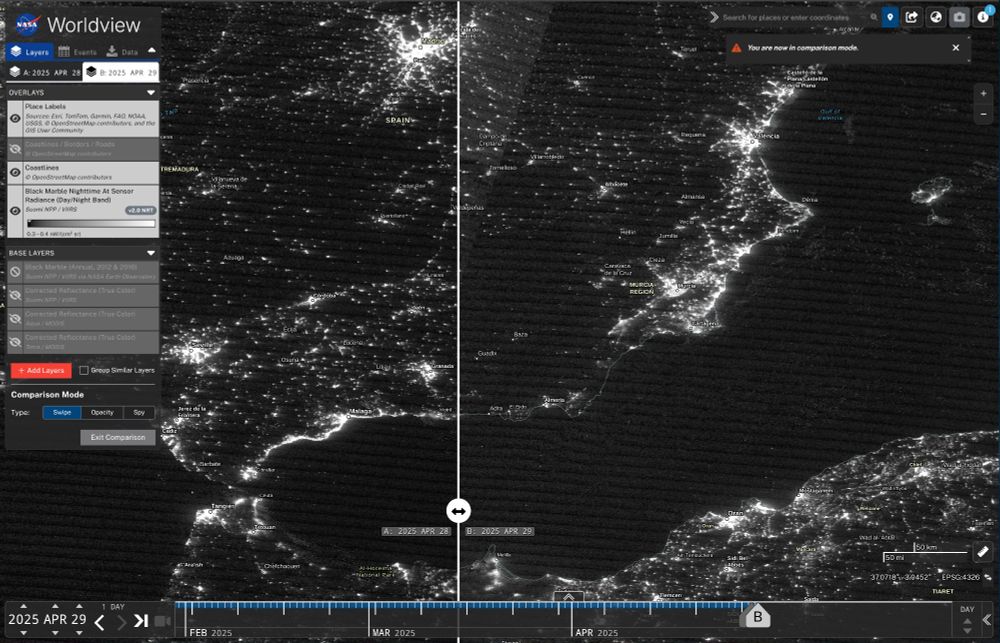Screen dimensions: 1000x643
Task: Expand the timeline data availability panel
Action: pyautogui.click(x=568, y=597)
